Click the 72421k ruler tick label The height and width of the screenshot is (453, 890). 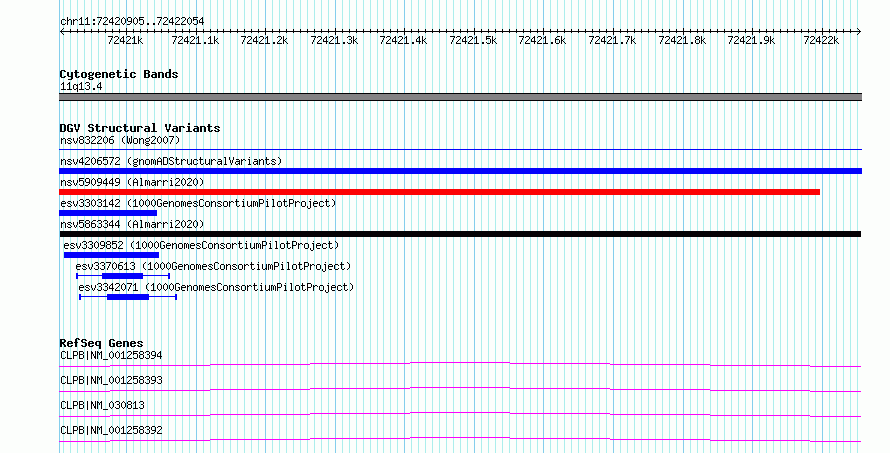point(125,40)
